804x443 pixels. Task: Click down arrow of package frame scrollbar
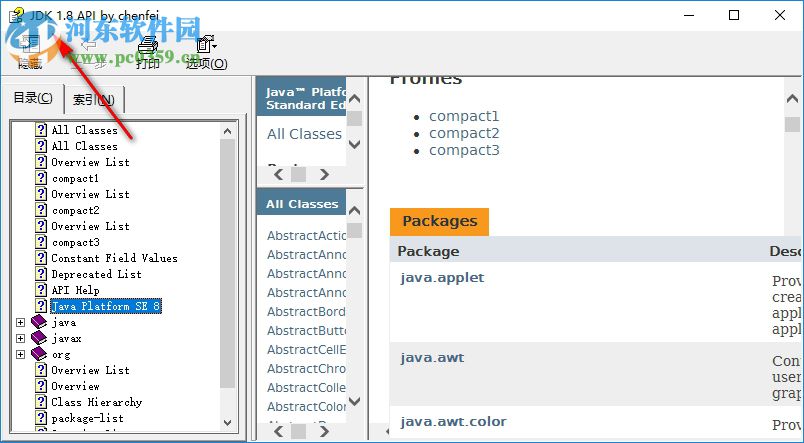click(x=354, y=145)
